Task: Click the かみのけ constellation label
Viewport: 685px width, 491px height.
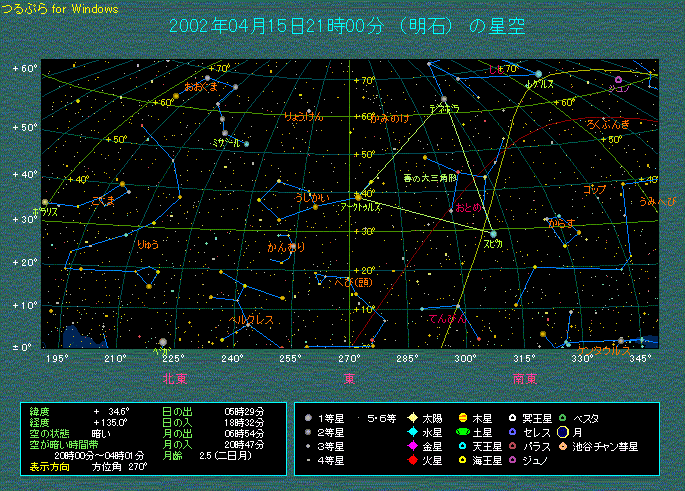Action: point(390,118)
